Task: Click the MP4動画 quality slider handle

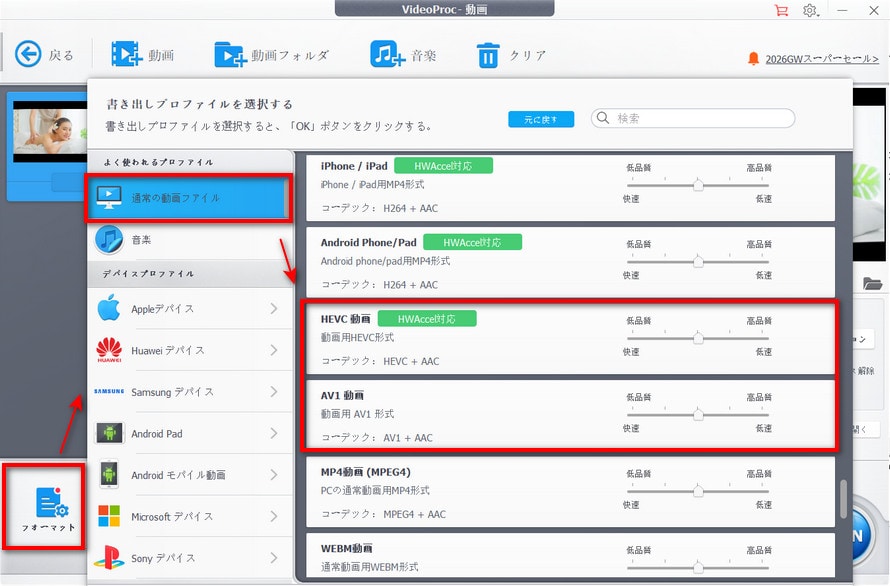Action: [698, 491]
